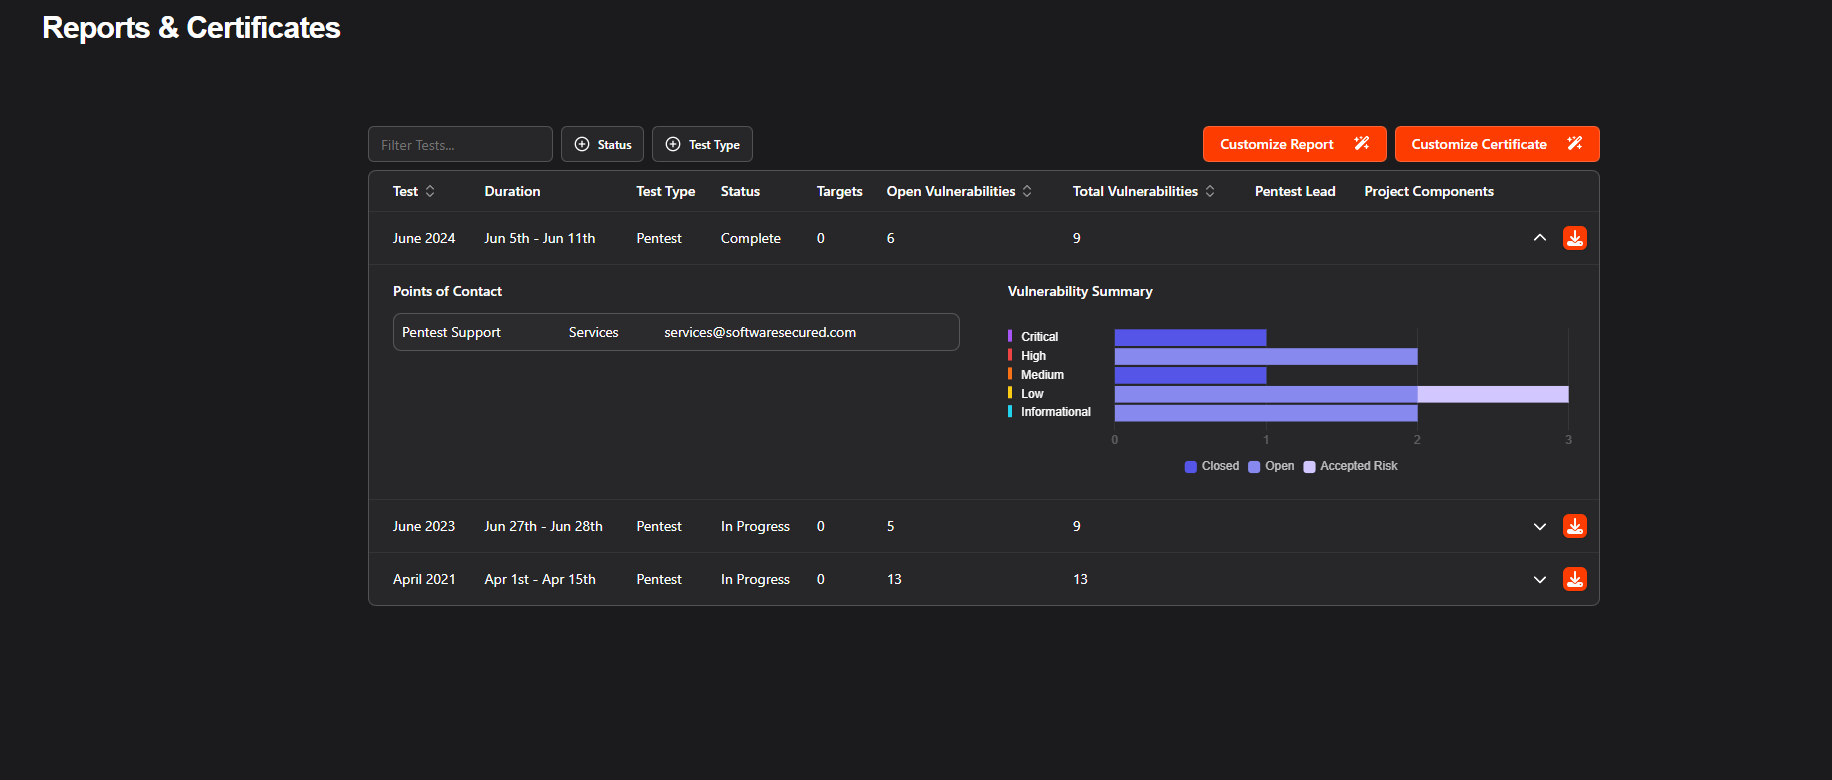Download the June 2024 report
1832x780 pixels.
(x=1574, y=238)
